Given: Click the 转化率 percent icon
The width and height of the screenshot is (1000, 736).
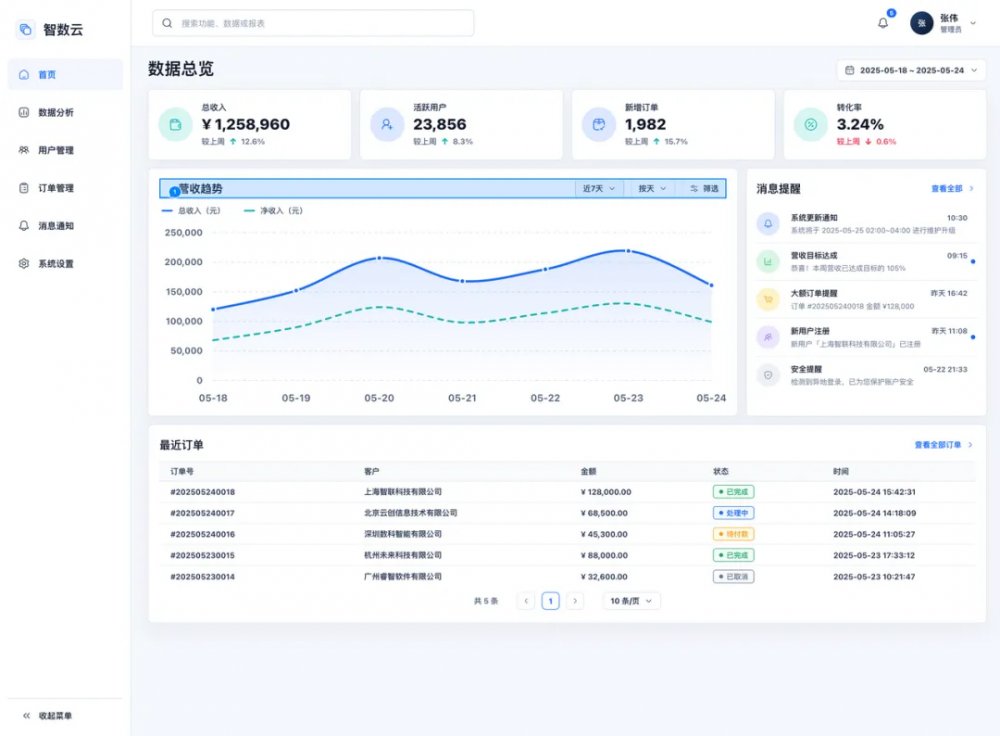Looking at the screenshot, I should 811,124.
